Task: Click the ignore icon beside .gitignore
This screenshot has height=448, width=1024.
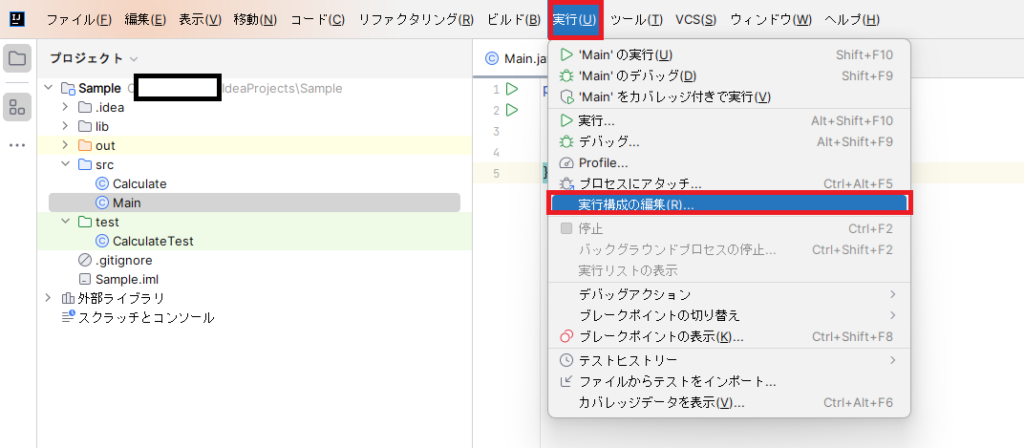Action: (x=85, y=260)
